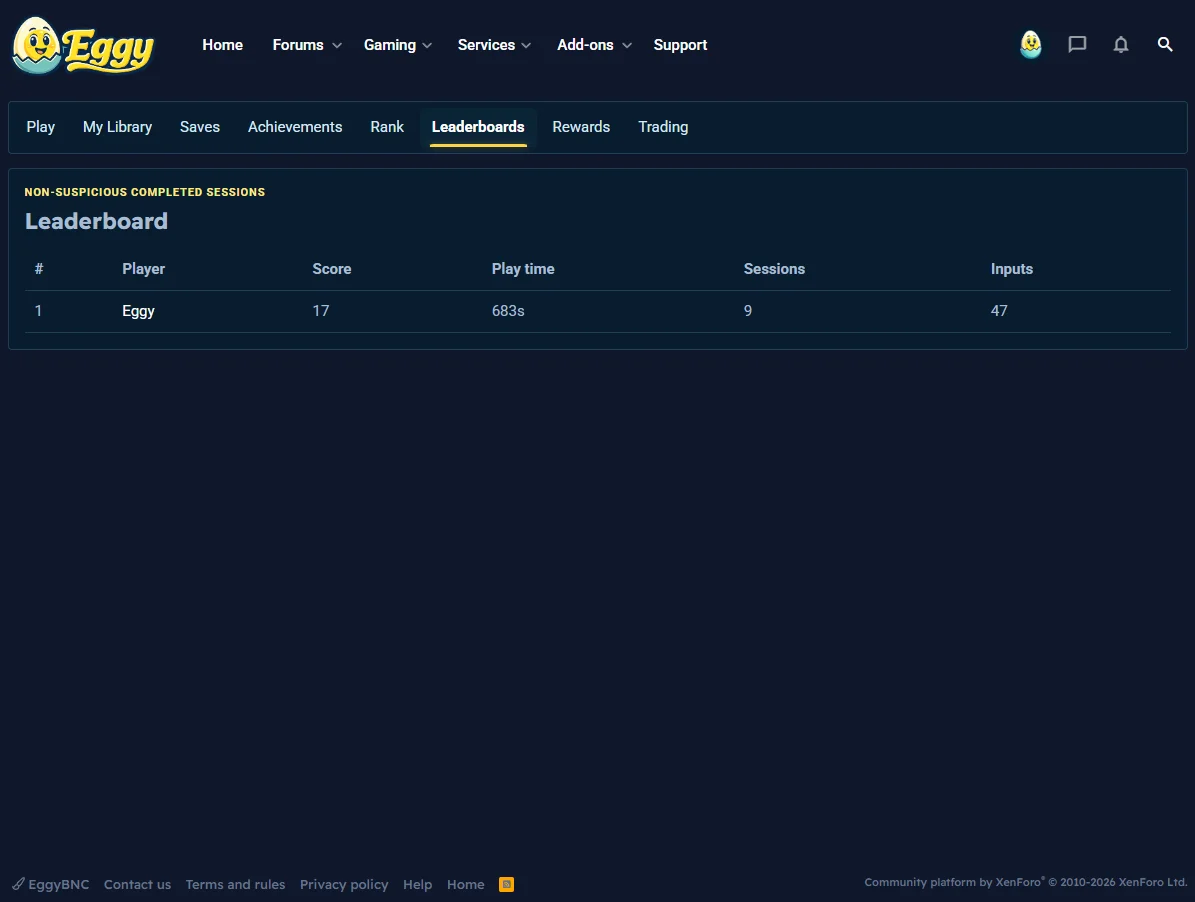Open the Support navigation link
This screenshot has height=902, width=1195.
(x=680, y=45)
